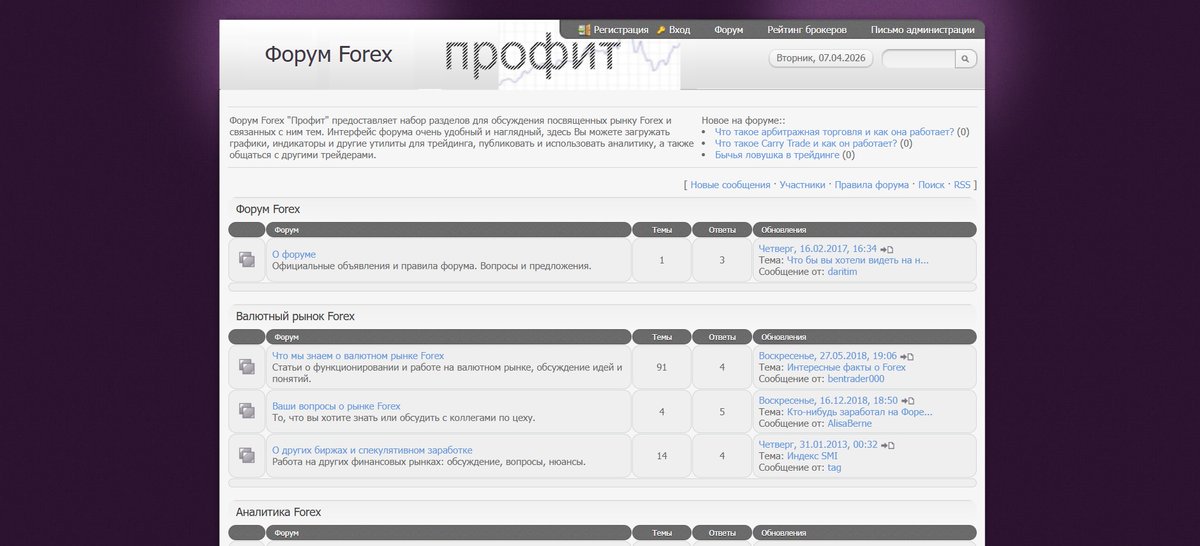The width and height of the screenshot is (1200, 546).
Task: Open Рейтинг брокеров menu item
Action: 807,30
